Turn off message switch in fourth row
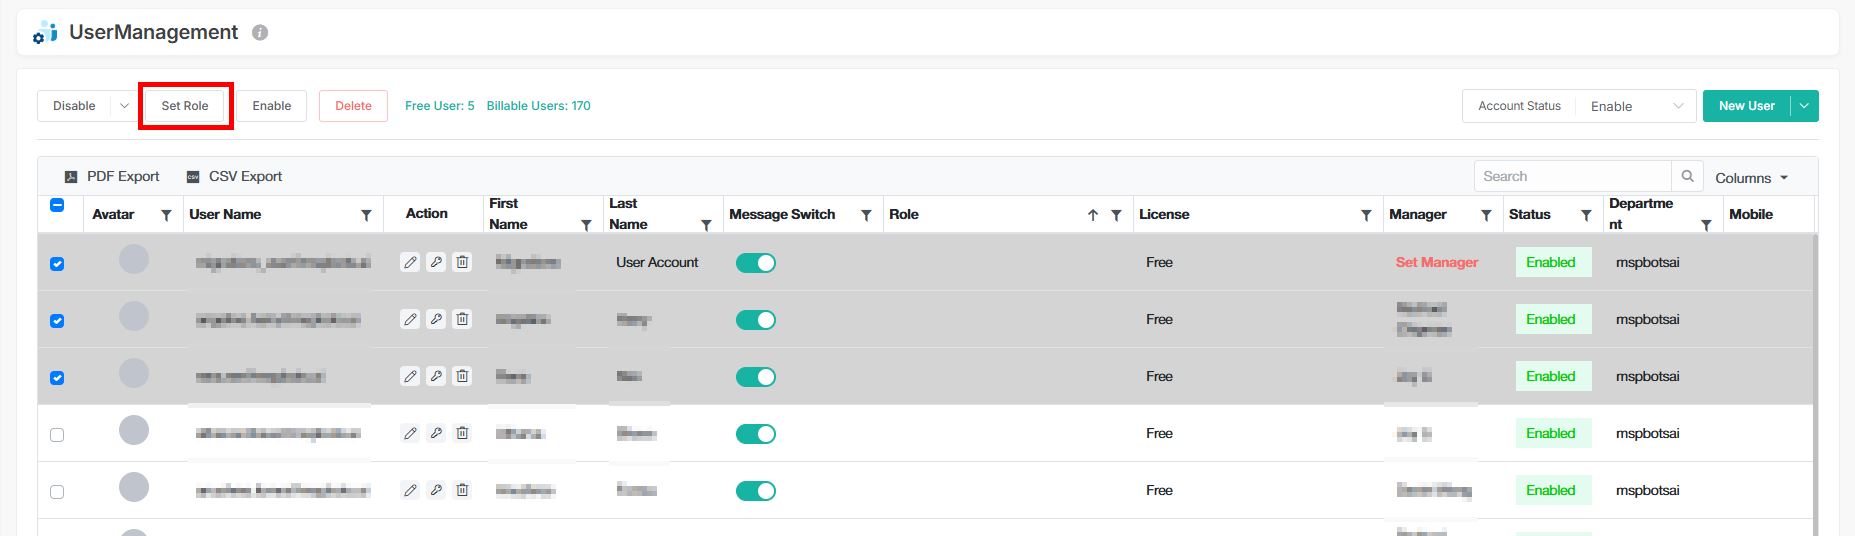 (756, 434)
